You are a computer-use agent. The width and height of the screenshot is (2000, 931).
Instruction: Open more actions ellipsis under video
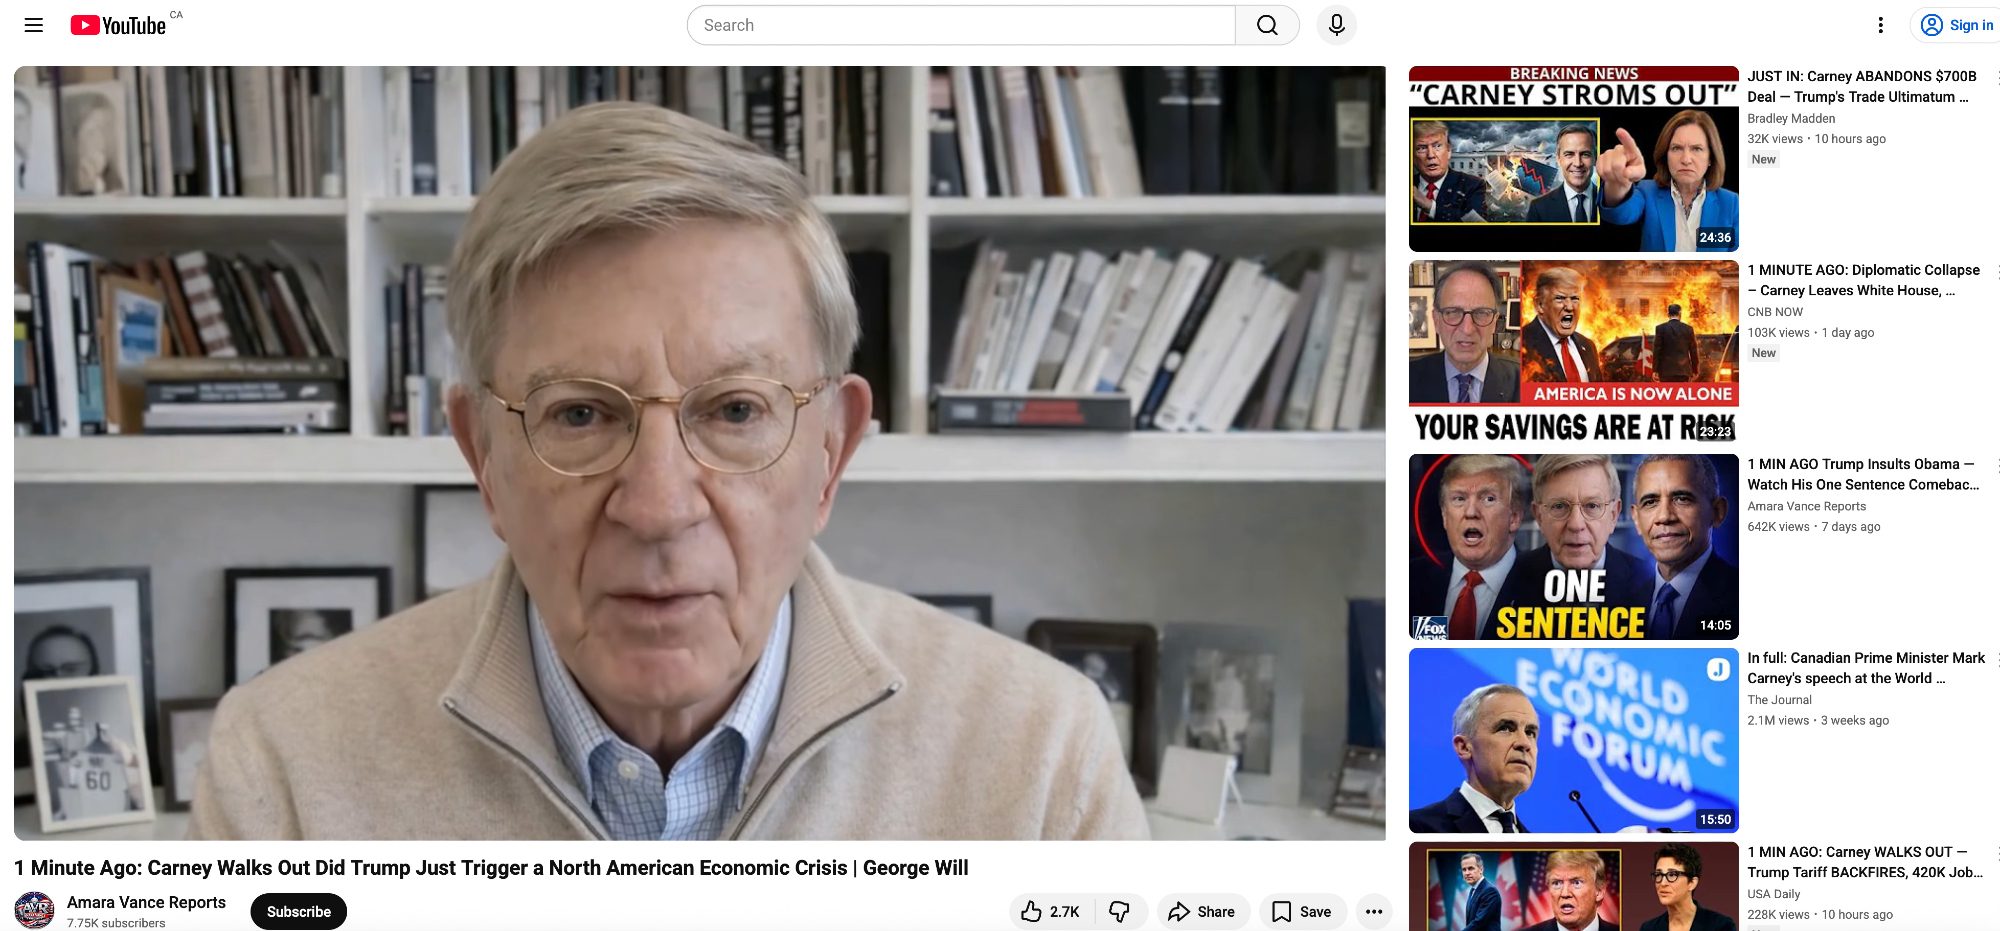click(1374, 911)
